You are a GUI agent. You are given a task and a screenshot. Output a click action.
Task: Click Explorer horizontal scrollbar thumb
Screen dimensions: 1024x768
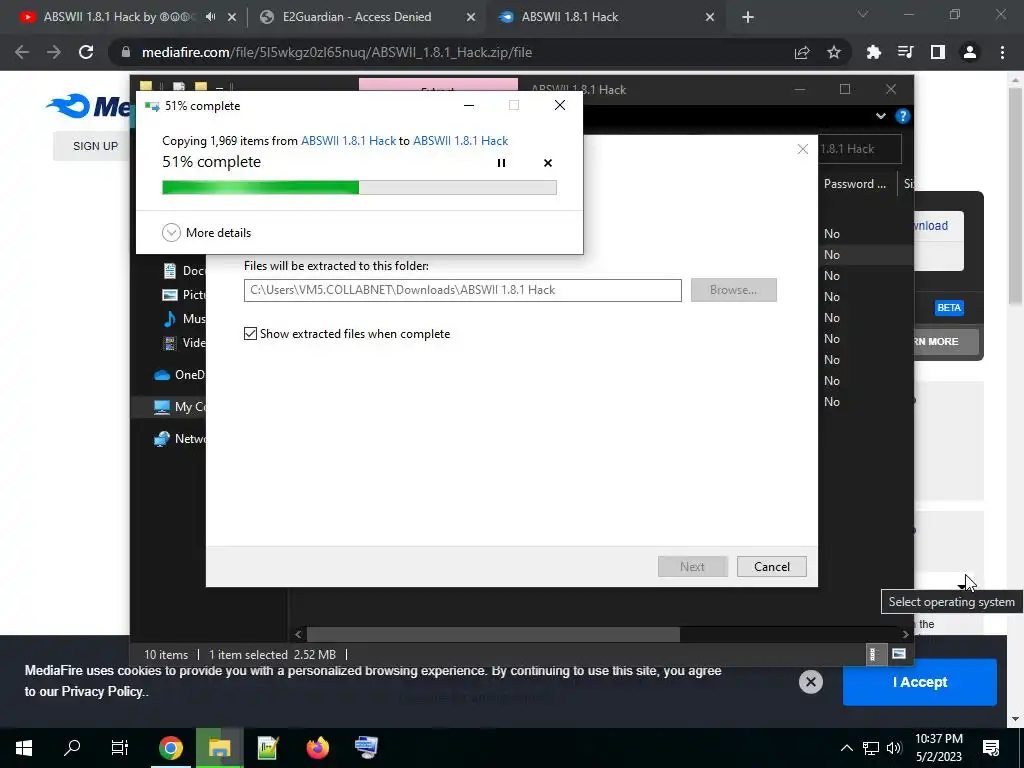[493, 634]
